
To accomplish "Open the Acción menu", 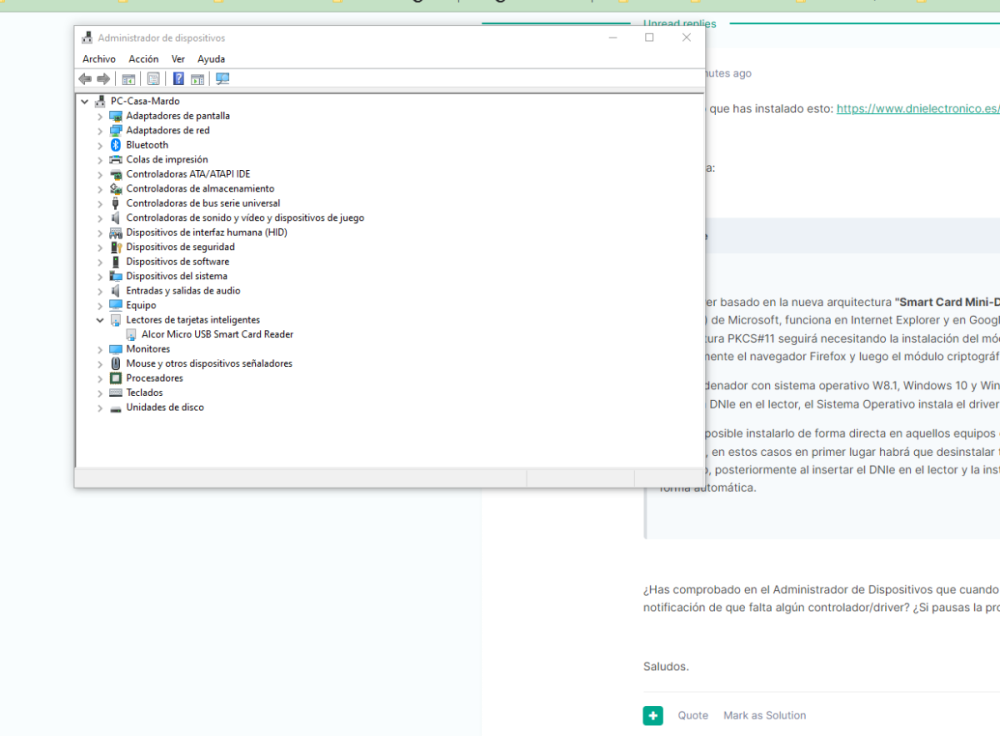I will point(143,59).
